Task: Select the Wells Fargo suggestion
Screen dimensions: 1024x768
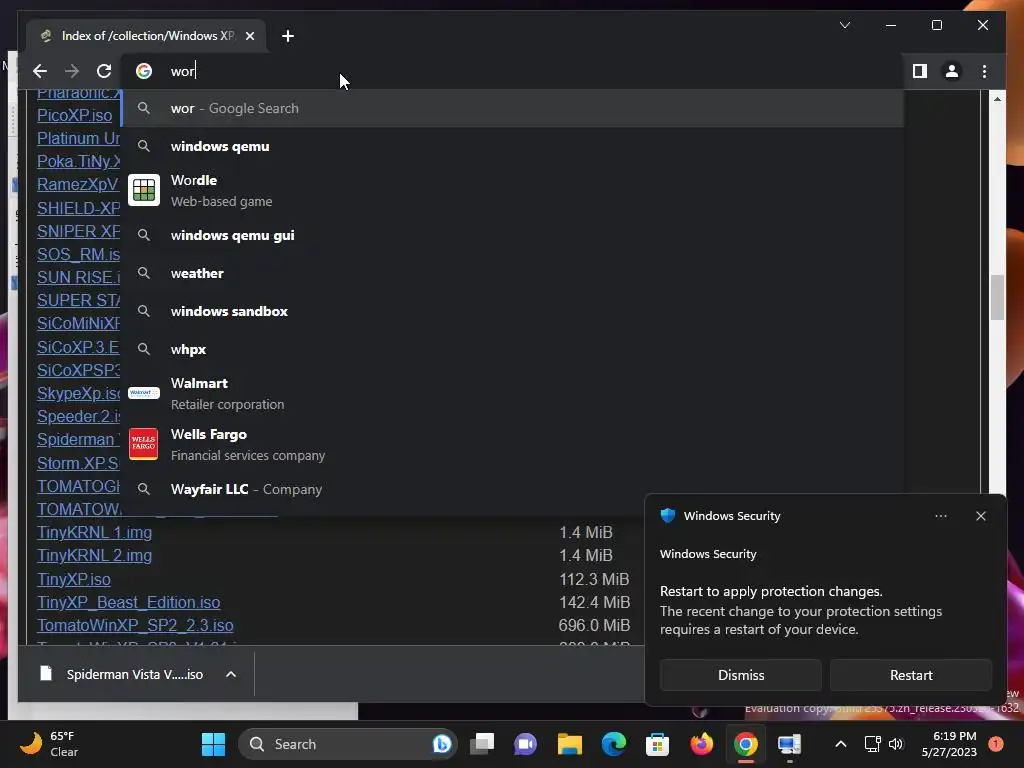Action: coord(513,444)
